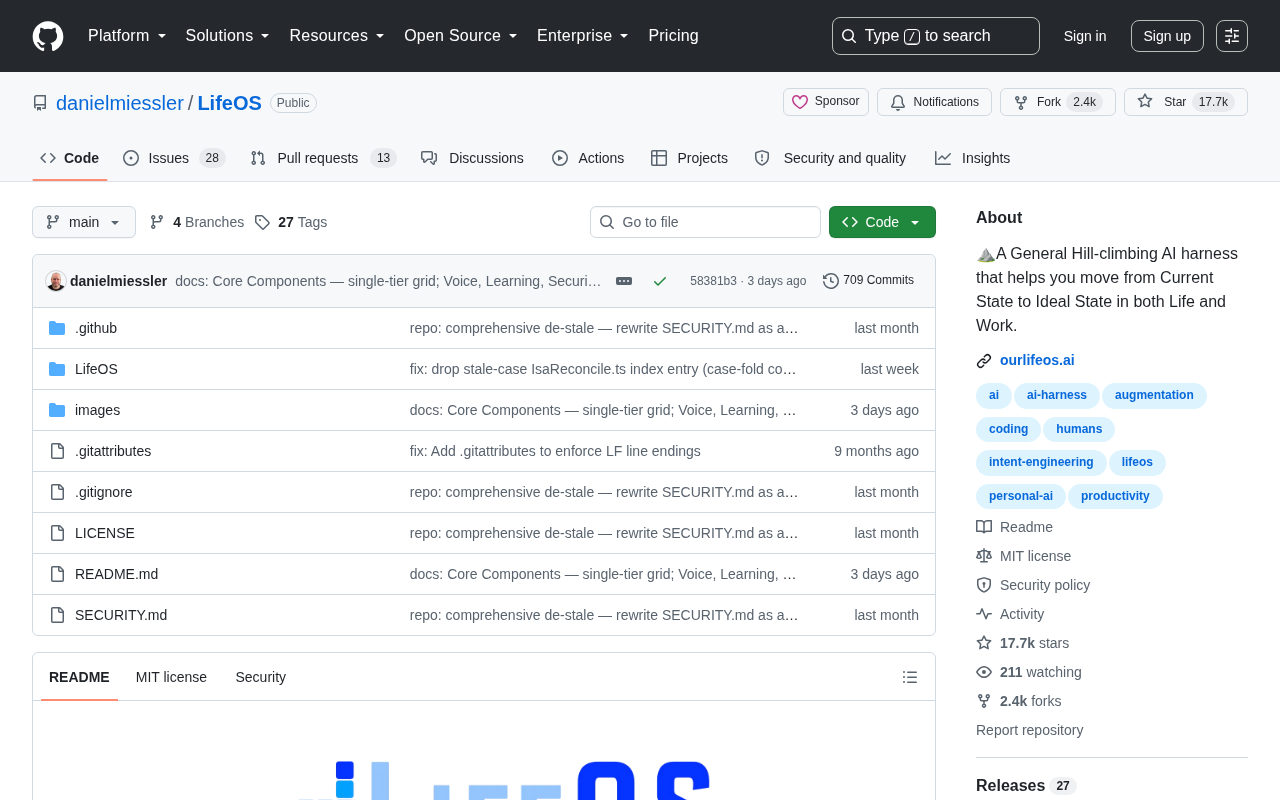The height and width of the screenshot is (800, 1280).
Task: Click the history clock icon by 709 Commits
Action: click(831, 281)
